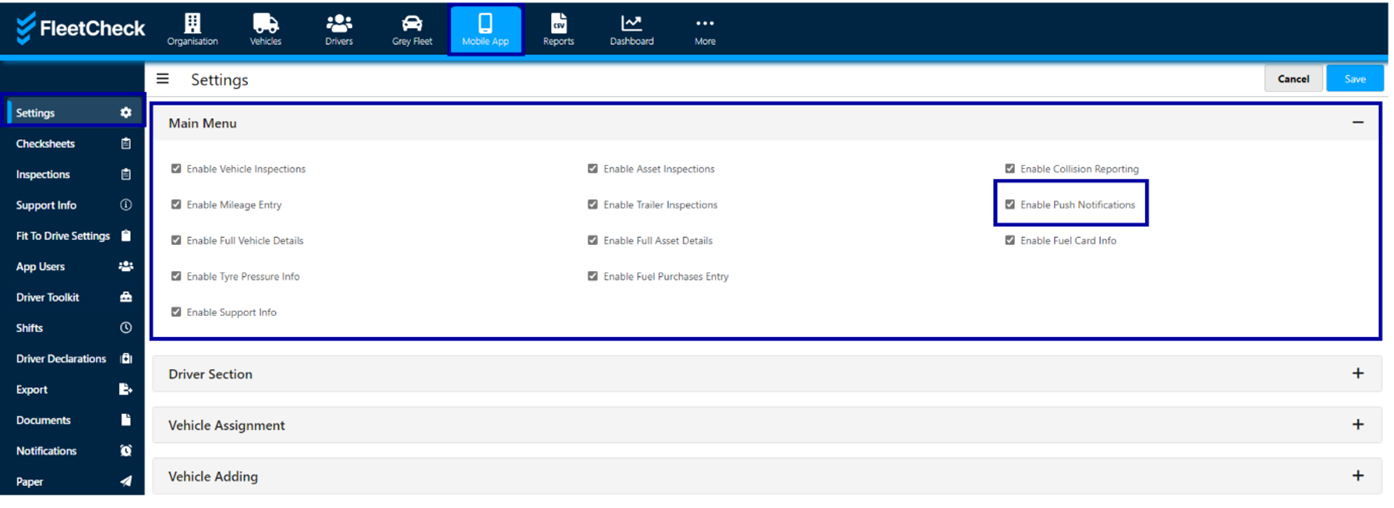Click the Save button
The width and height of the screenshot is (1394, 508).
(1354, 79)
